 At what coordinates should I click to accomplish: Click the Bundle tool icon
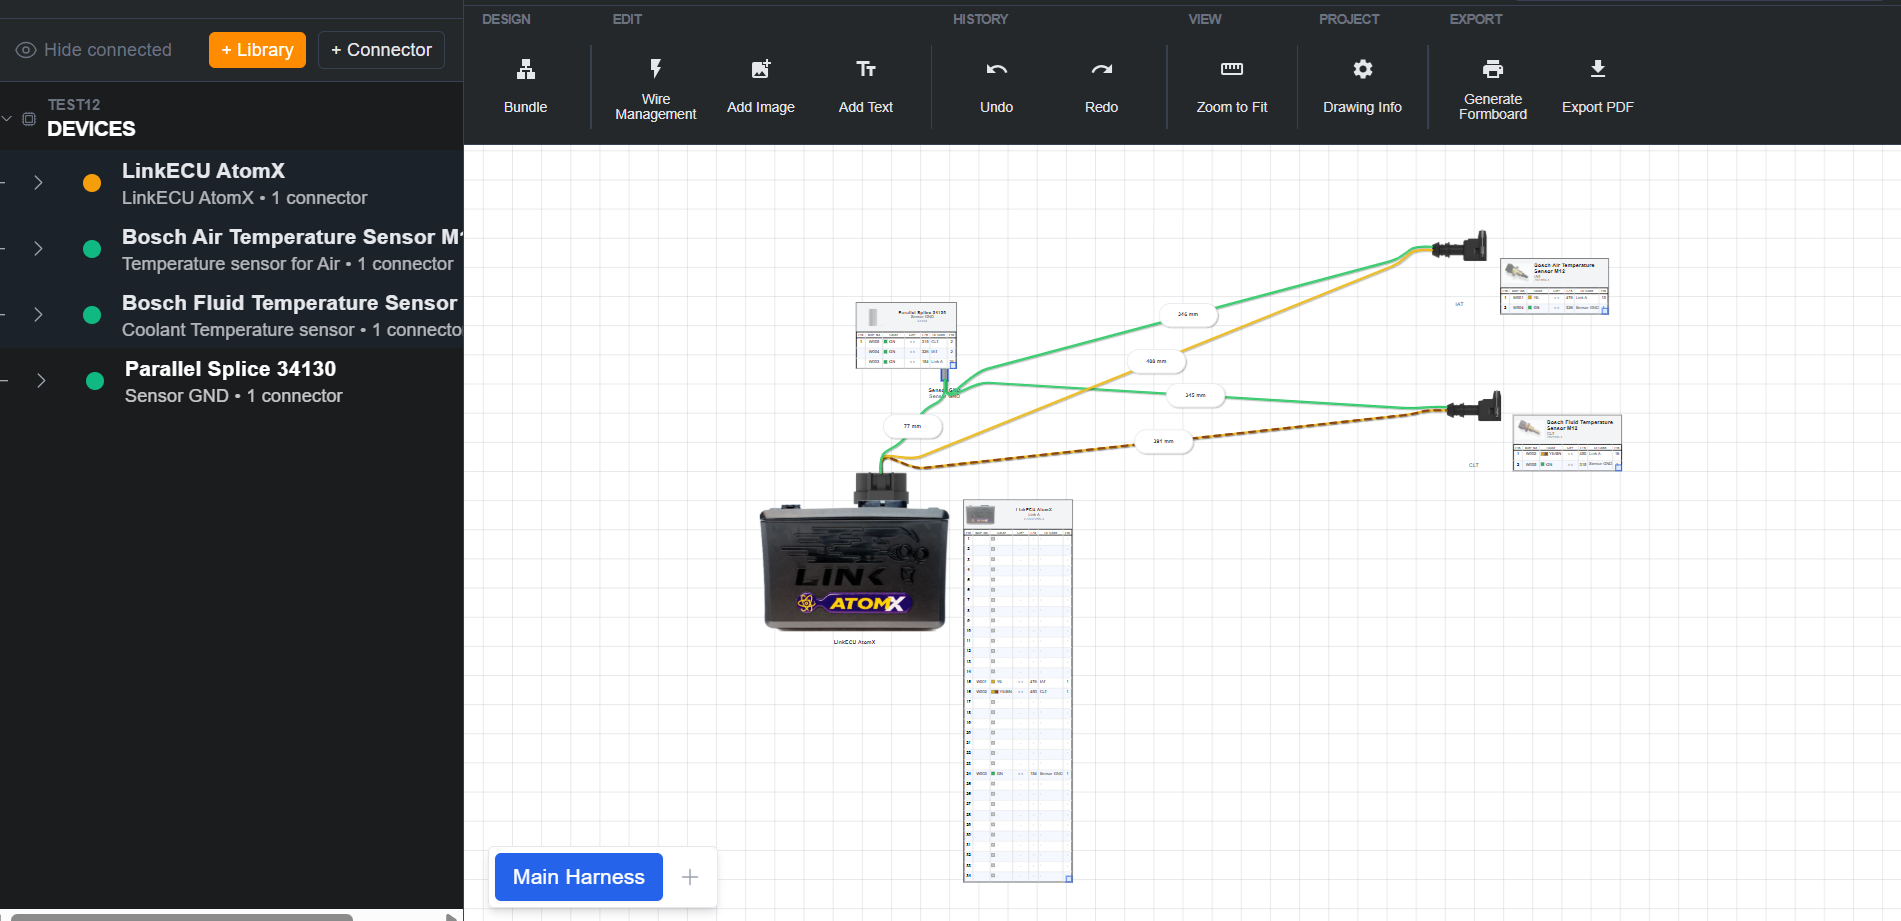525,69
